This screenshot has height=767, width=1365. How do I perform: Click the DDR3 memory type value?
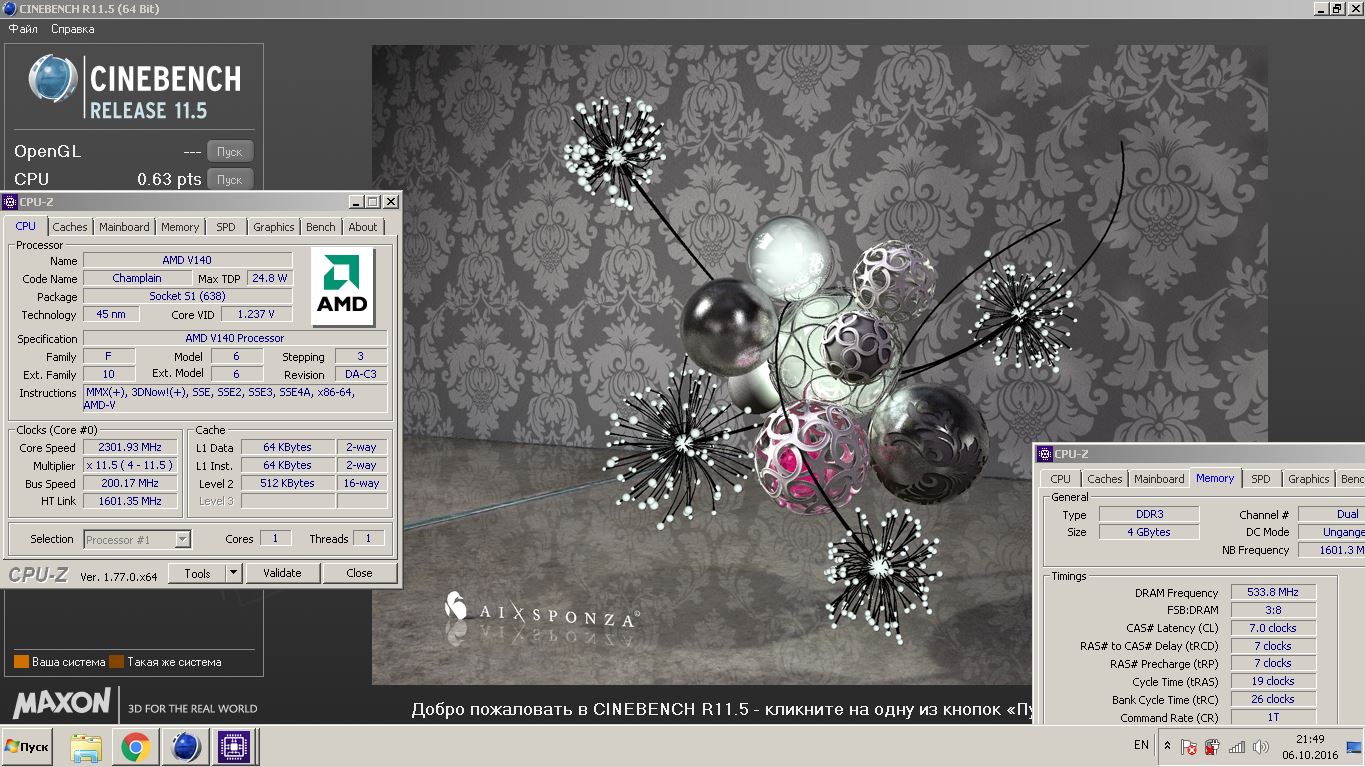pyautogui.click(x=1149, y=514)
